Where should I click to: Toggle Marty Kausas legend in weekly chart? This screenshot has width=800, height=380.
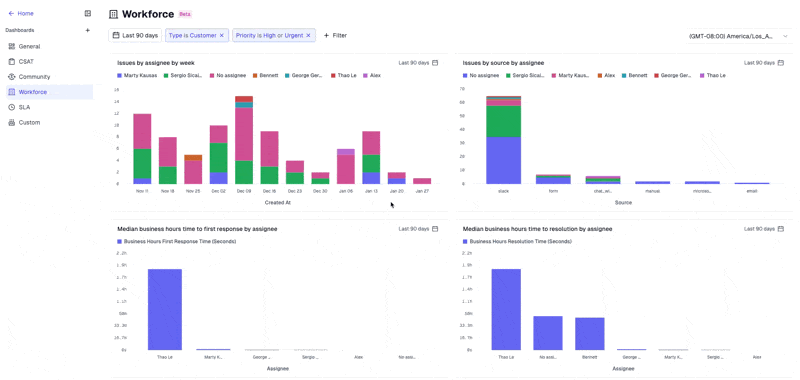[137, 75]
